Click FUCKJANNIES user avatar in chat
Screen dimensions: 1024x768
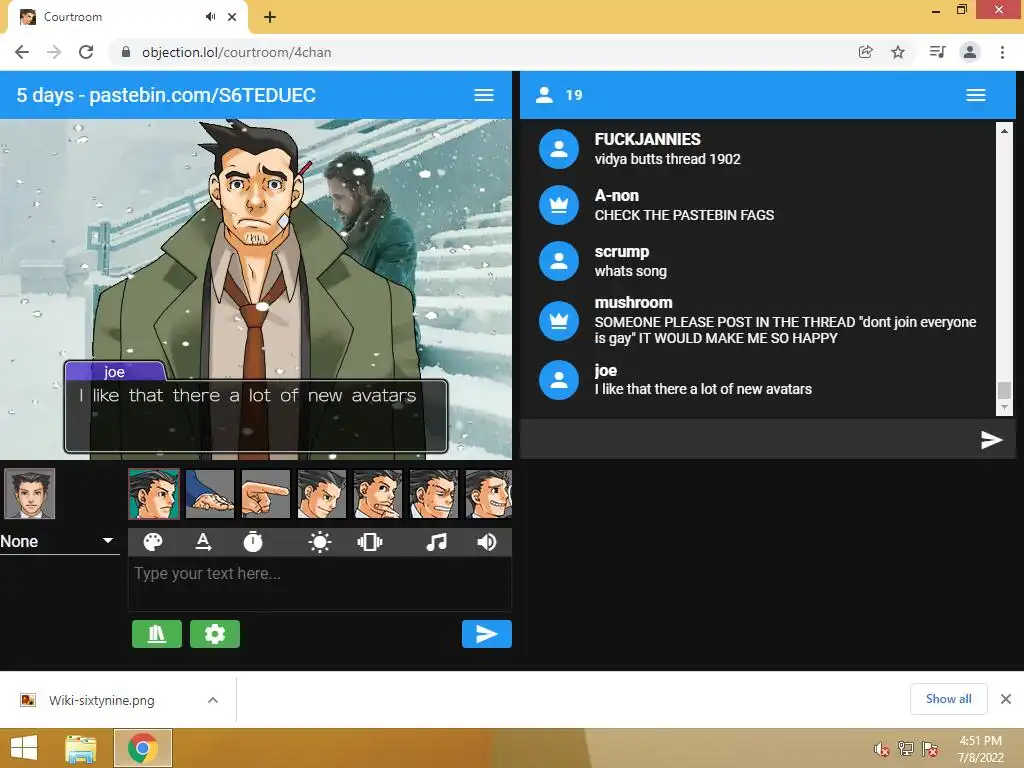tap(559, 150)
